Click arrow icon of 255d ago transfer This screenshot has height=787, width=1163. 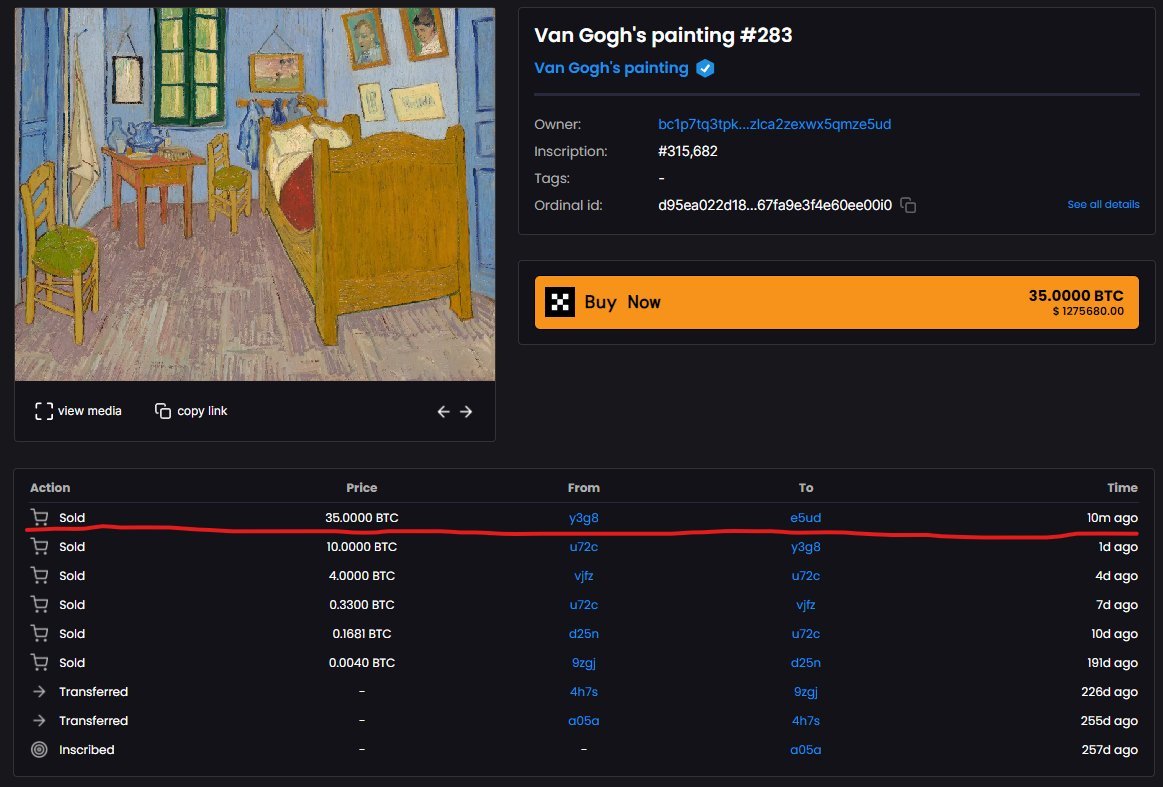click(39, 720)
